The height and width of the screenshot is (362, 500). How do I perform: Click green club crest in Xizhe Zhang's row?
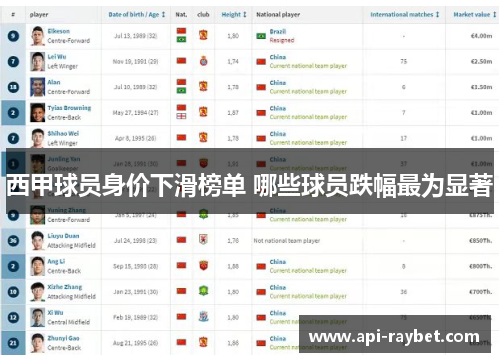click(203, 291)
